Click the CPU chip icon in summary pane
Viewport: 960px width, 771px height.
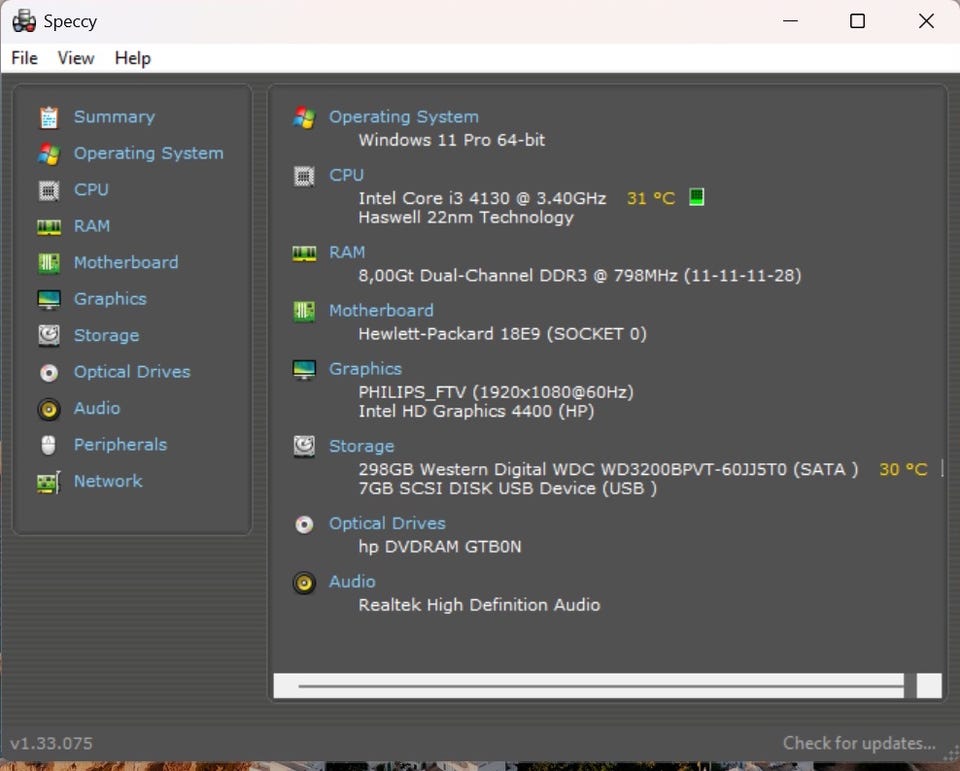[x=304, y=176]
